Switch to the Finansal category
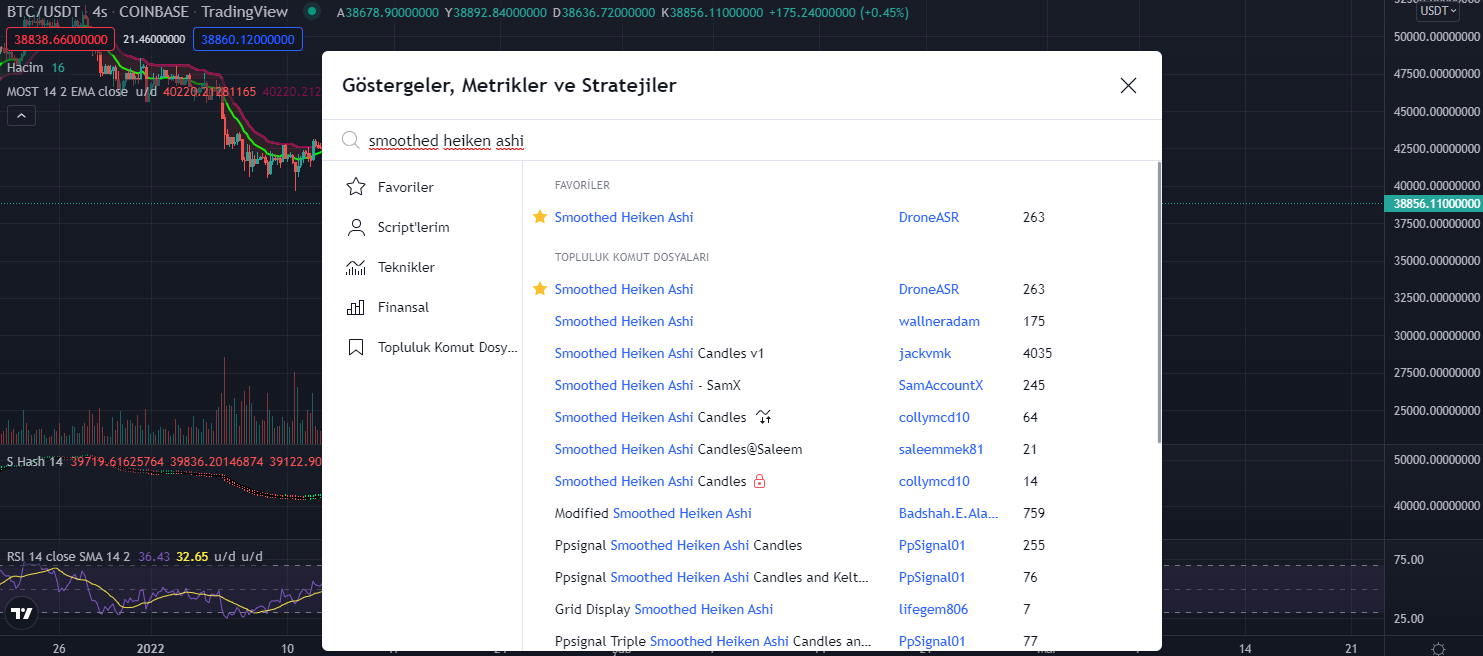1483x656 pixels. click(422, 307)
